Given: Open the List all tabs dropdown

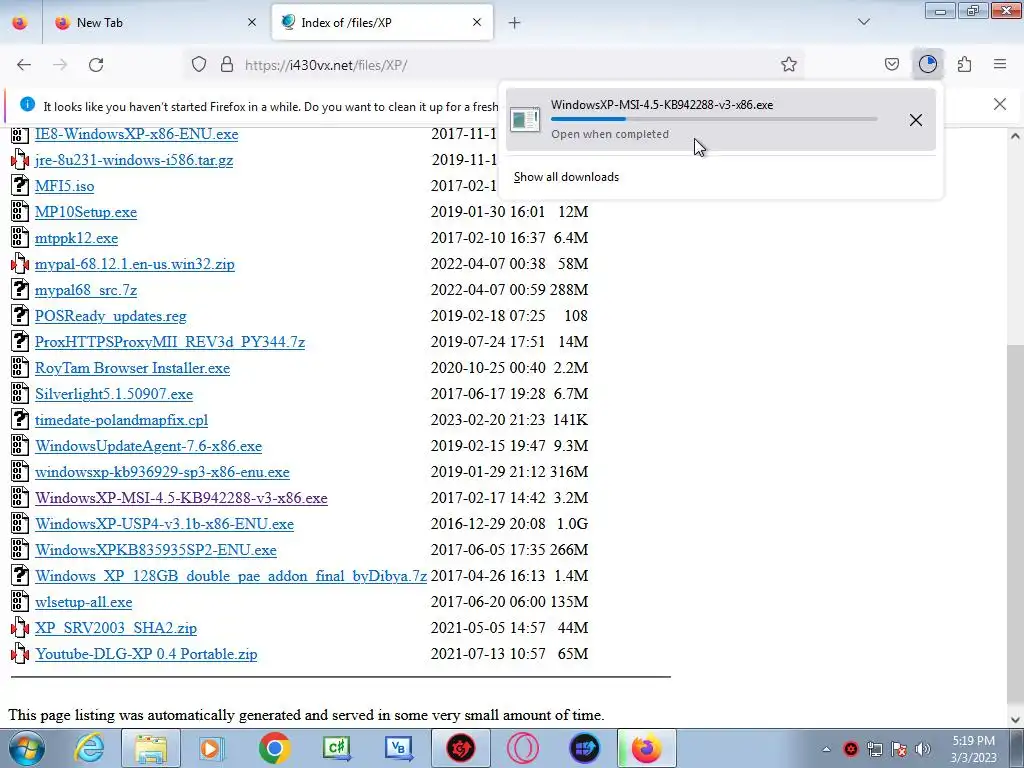Looking at the screenshot, I should click(864, 23).
